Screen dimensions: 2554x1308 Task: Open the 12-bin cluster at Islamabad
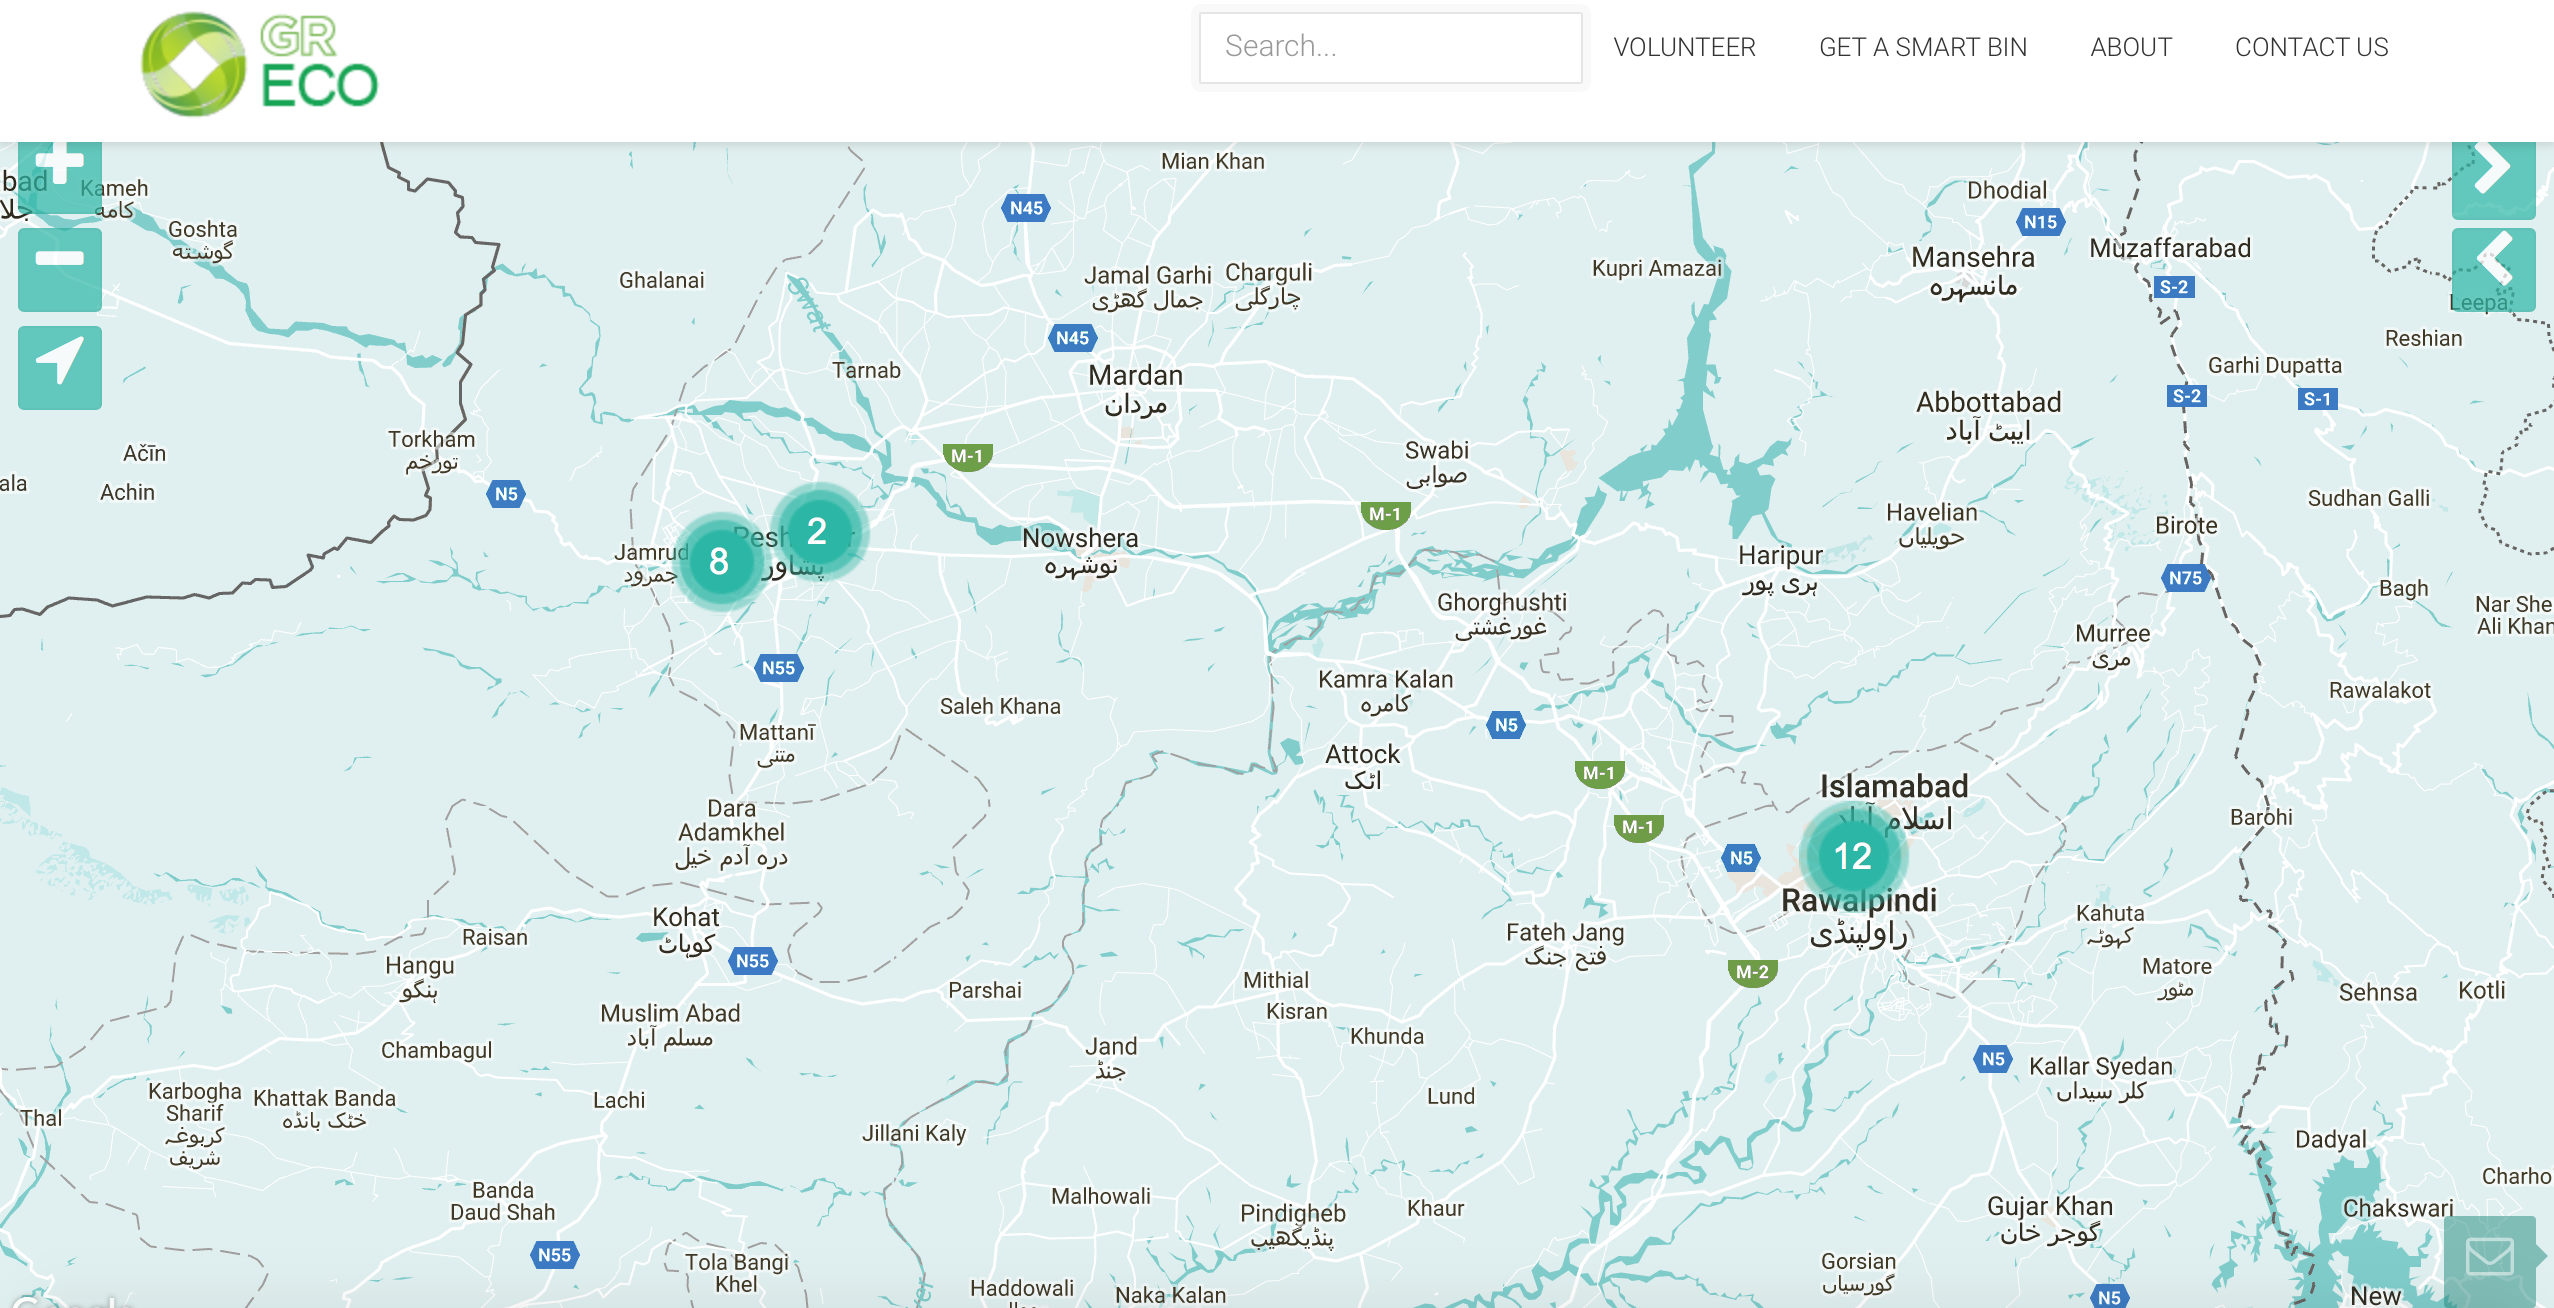[x=1852, y=856]
